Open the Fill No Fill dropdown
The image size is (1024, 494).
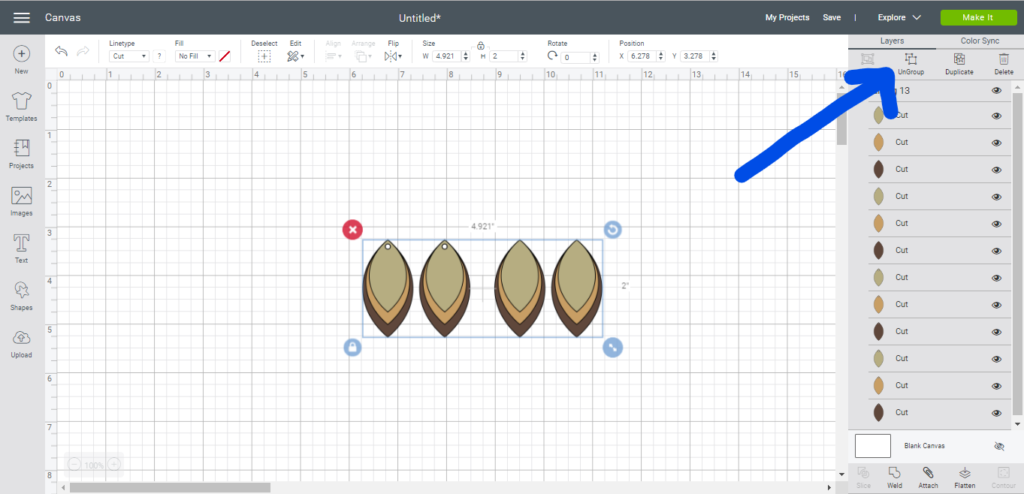[x=195, y=56]
